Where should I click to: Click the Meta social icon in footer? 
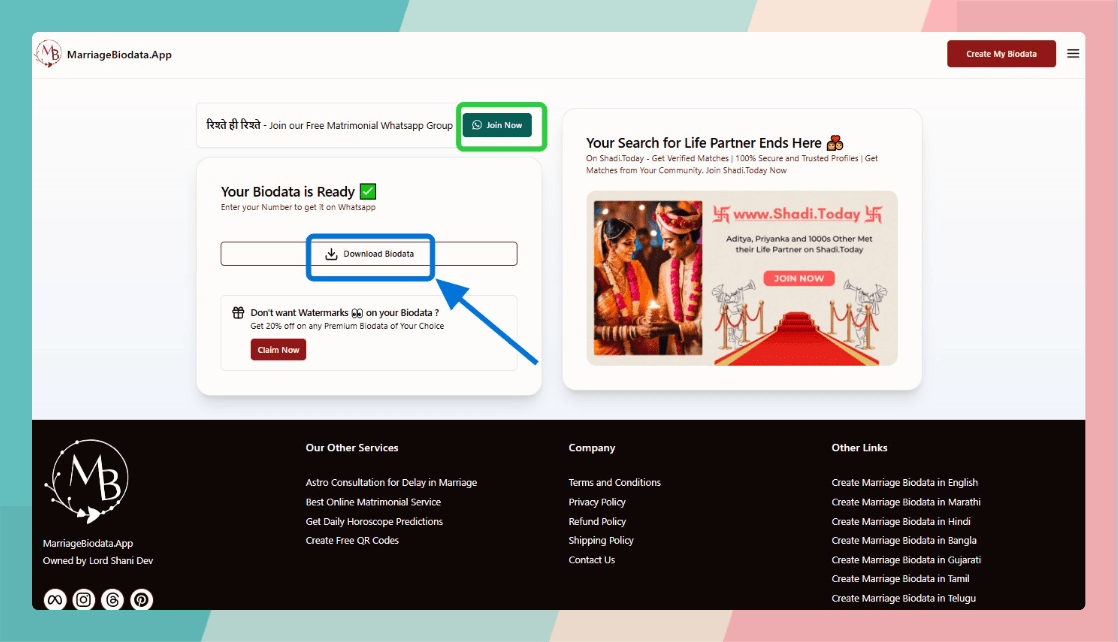point(55,599)
